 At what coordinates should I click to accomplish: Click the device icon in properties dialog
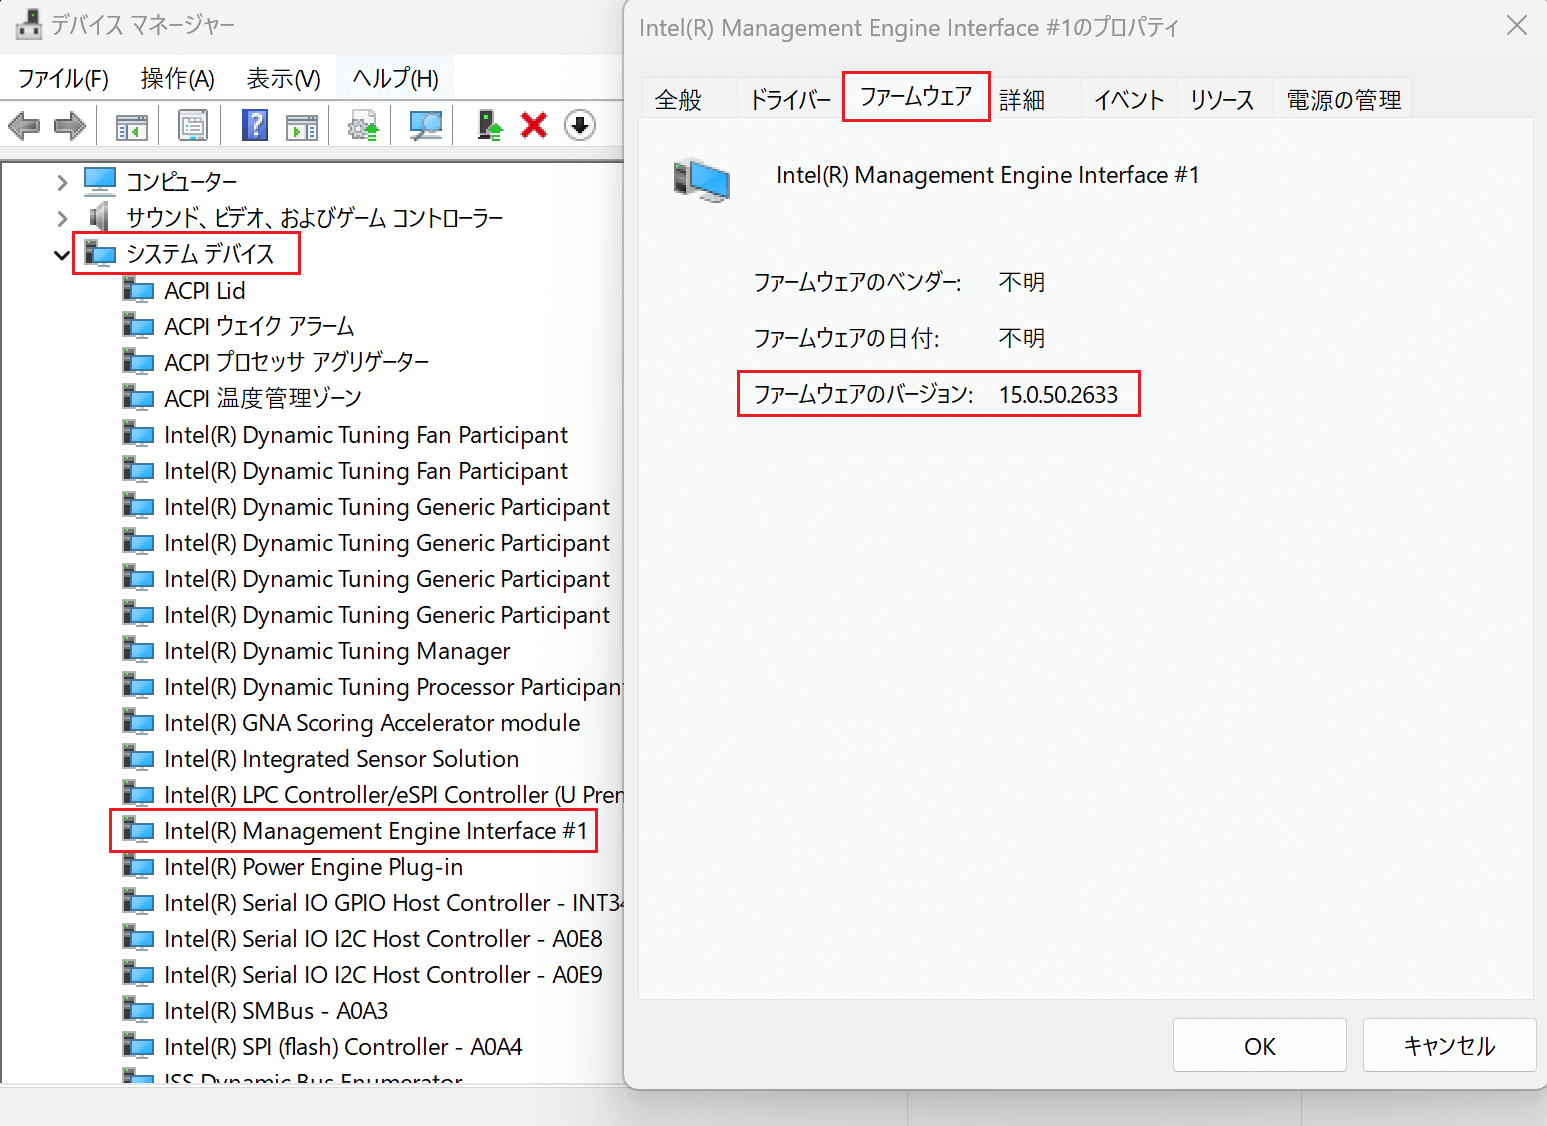coord(702,180)
